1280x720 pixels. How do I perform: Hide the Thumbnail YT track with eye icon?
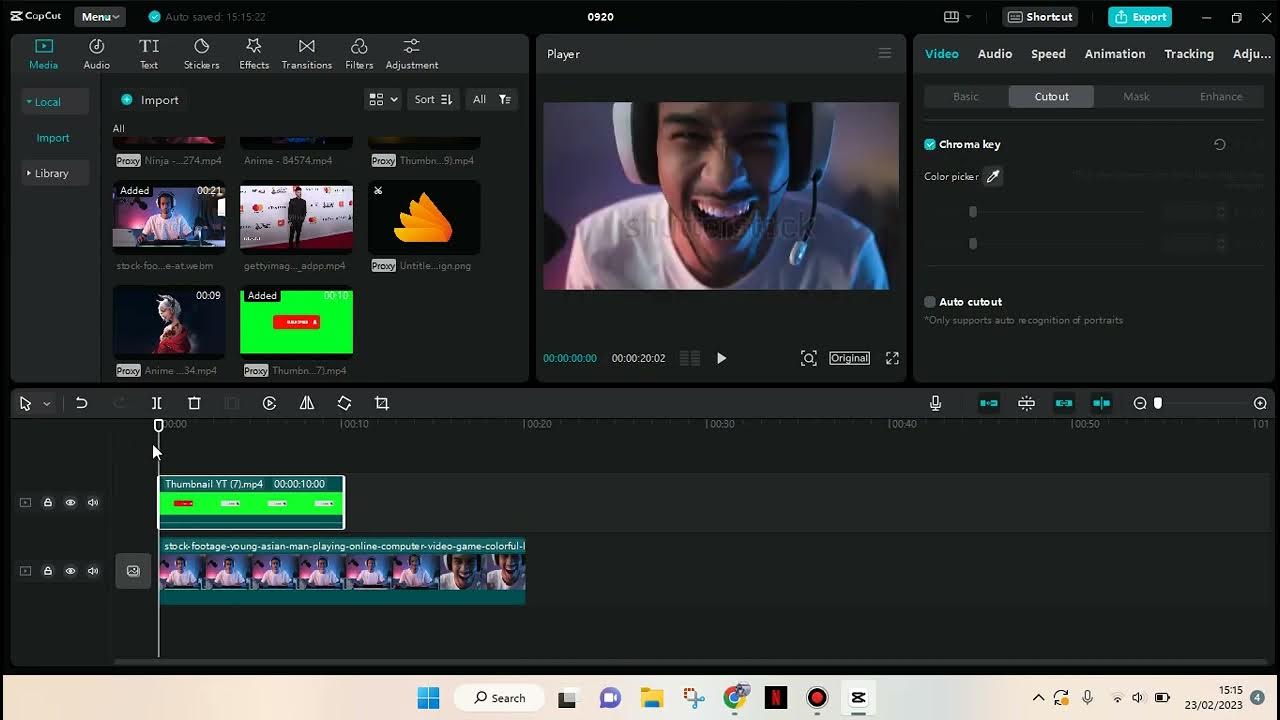coord(70,502)
